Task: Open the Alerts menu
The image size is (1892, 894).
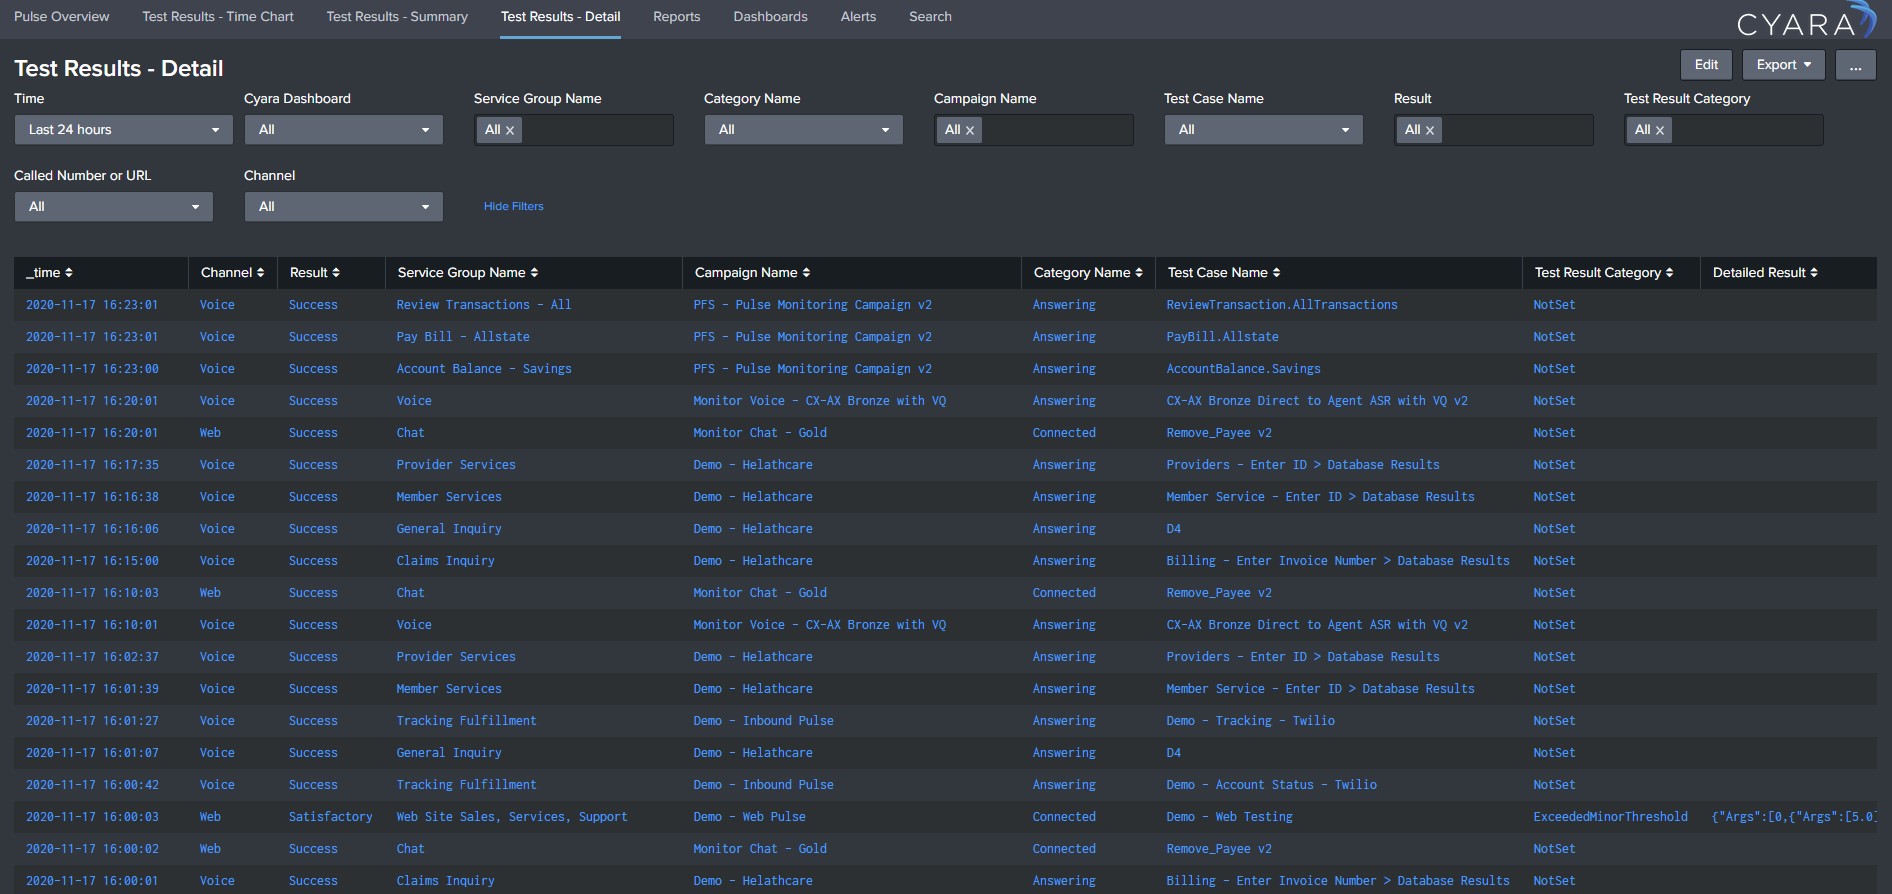Action: click(x=858, y=17)
